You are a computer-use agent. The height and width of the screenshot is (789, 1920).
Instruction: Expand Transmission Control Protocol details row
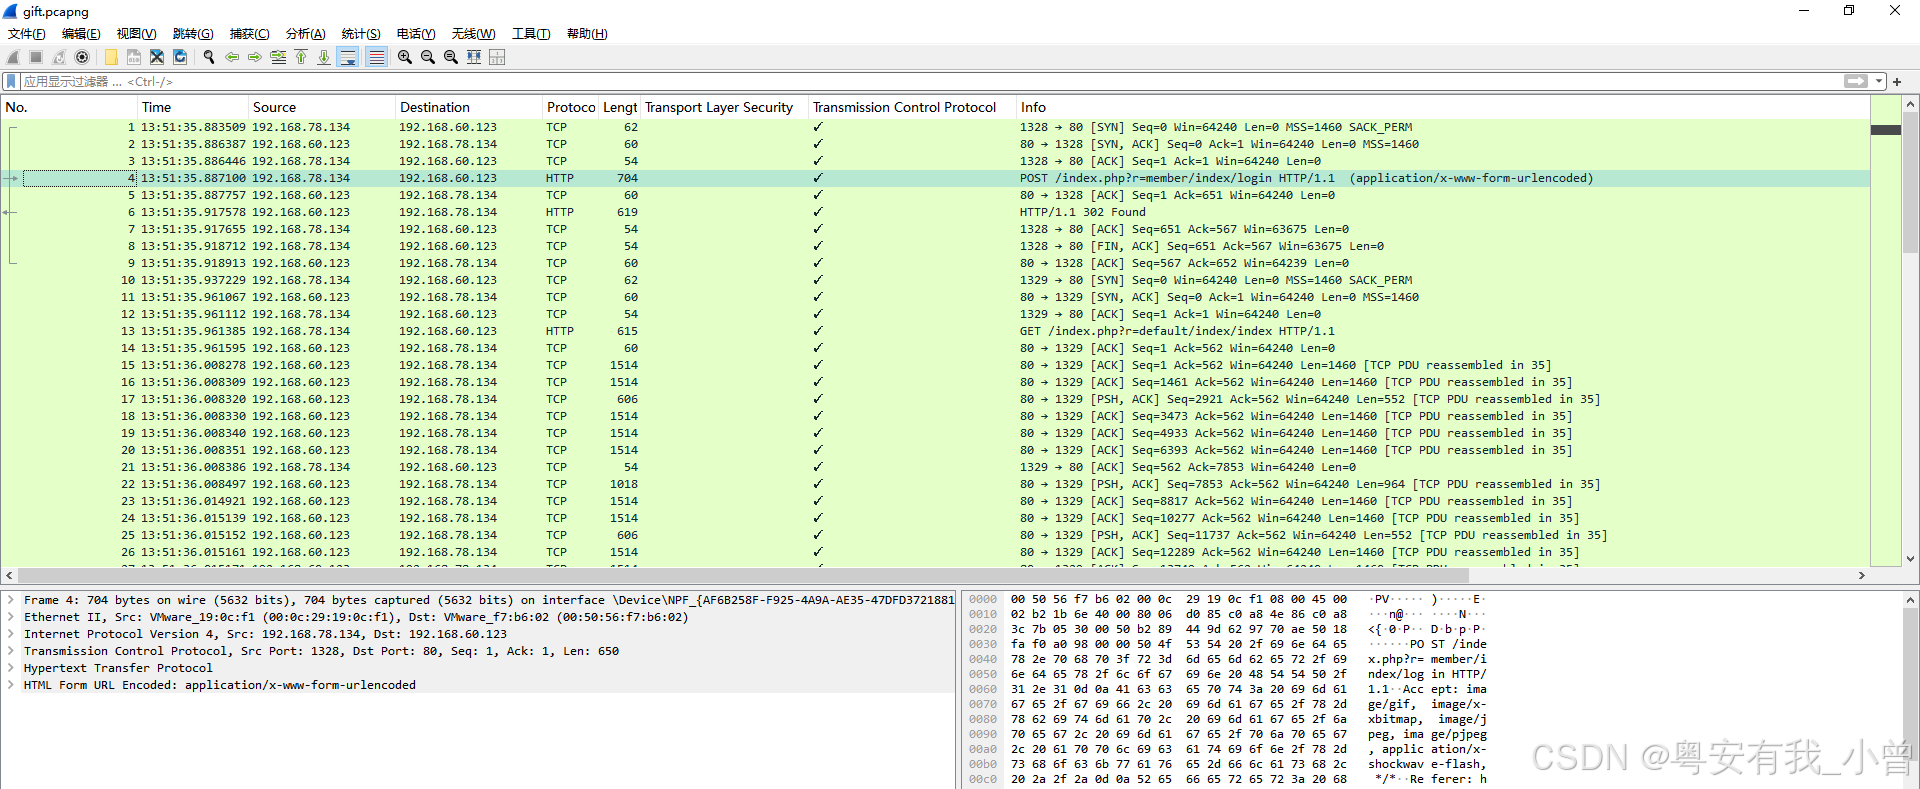[x=11, y=651]
